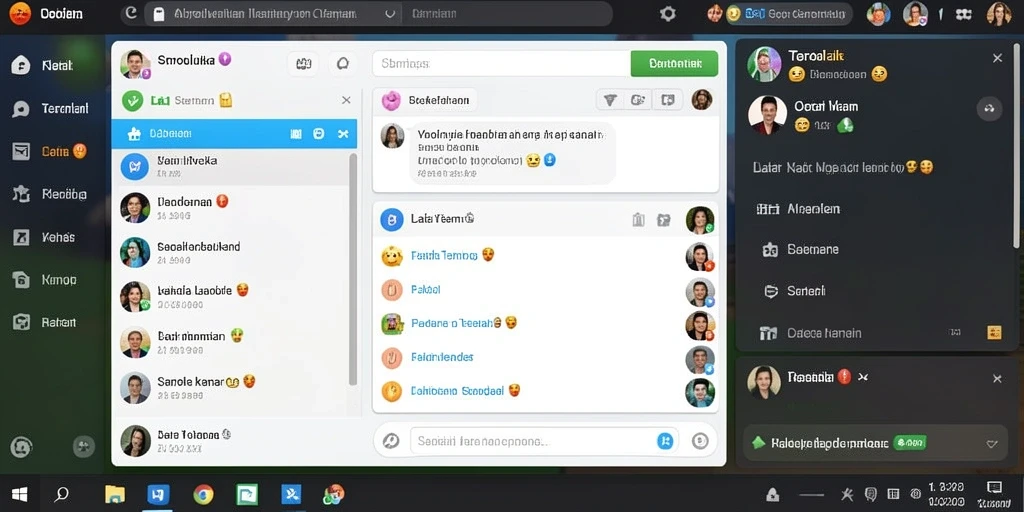The height and width of the screenshot is (512, 1024).
Task: Open Netal in the left sidebar
Action: click(43, 65)
